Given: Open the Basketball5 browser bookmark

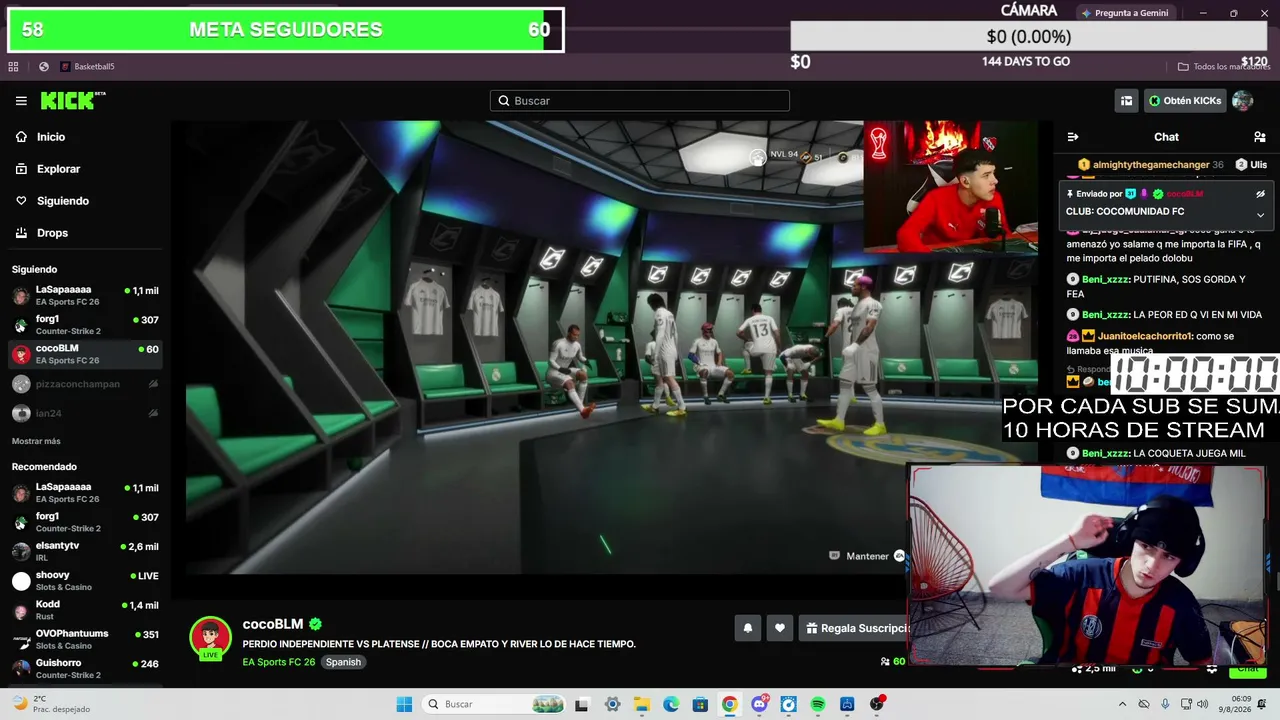Looking at the screenshot, I should [88, 67].
